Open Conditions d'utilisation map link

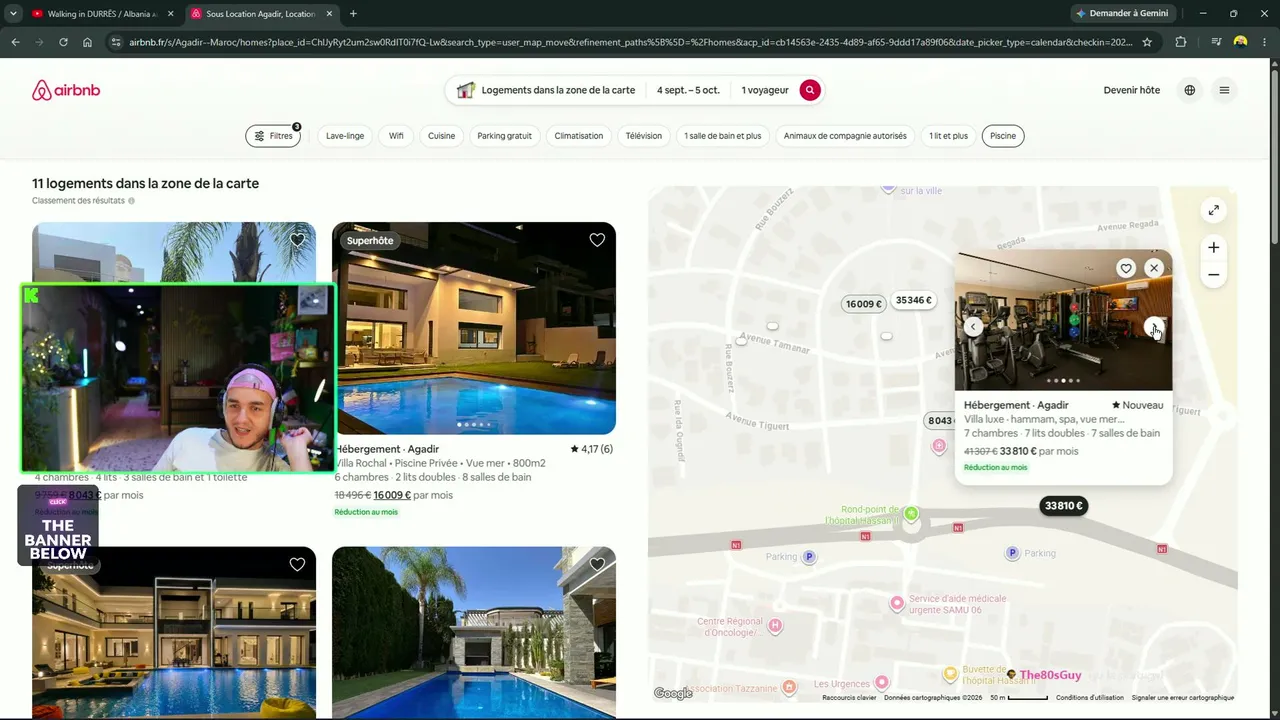(1090, 698)
